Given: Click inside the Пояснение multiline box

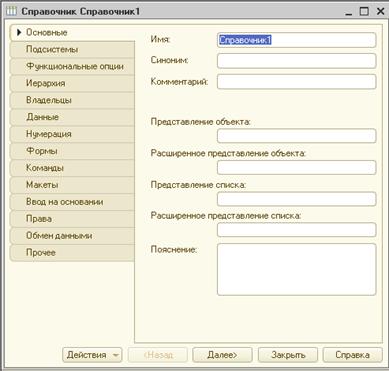Looking at the screenshot, I should coord(296,269).
